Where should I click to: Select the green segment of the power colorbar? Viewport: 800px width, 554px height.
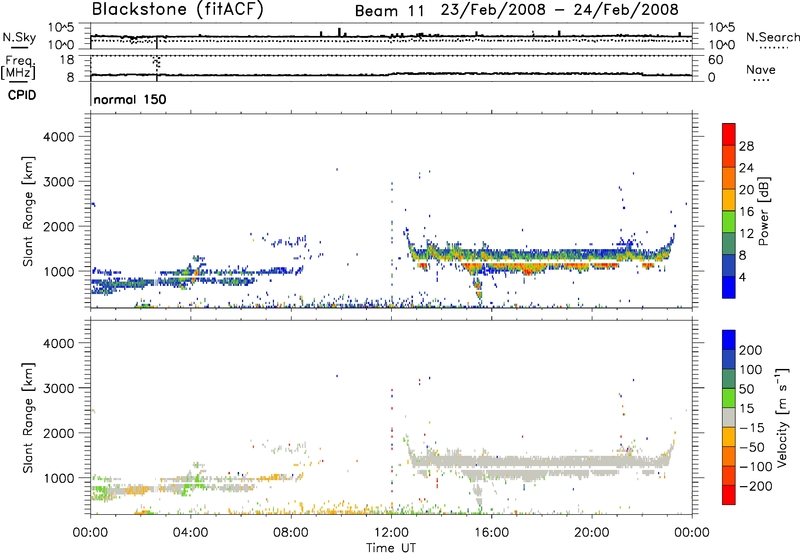coord(729,222)
